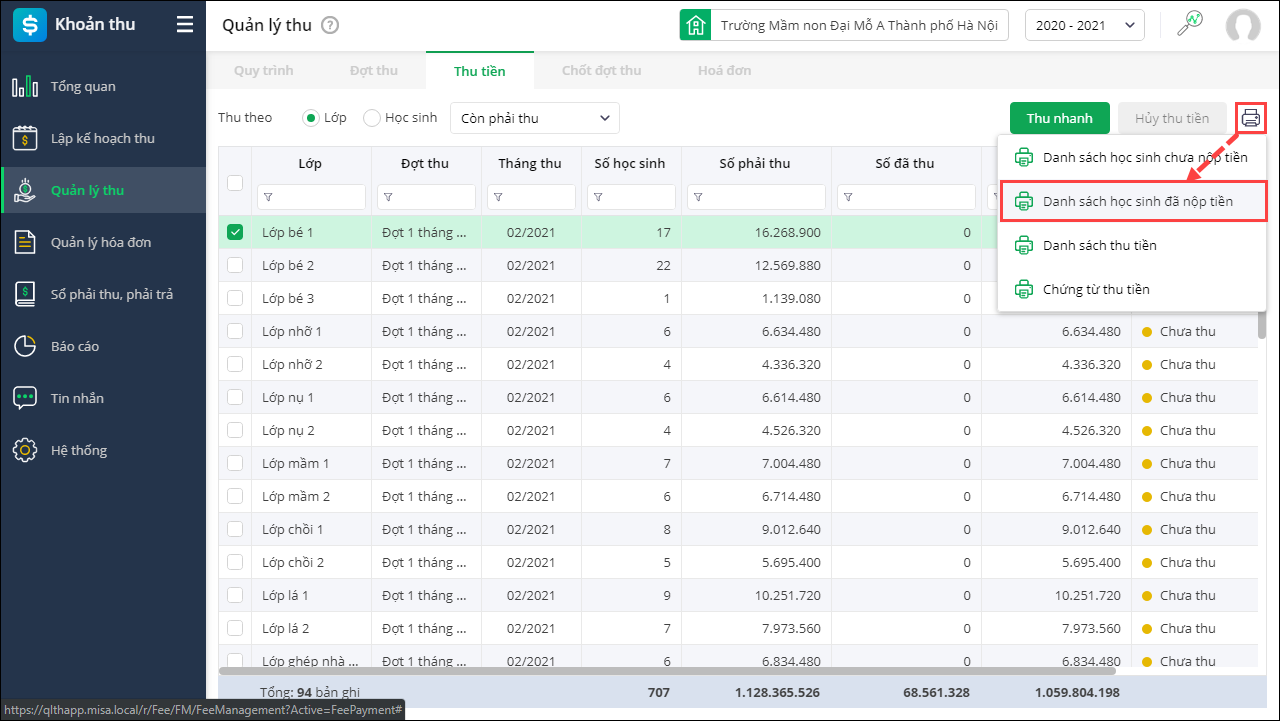This screenshot has width=1280, height=721.
Task: Open the 2020 - 2021 school year dropdown
Action: pyautogui.click(x=1085, y=26)
